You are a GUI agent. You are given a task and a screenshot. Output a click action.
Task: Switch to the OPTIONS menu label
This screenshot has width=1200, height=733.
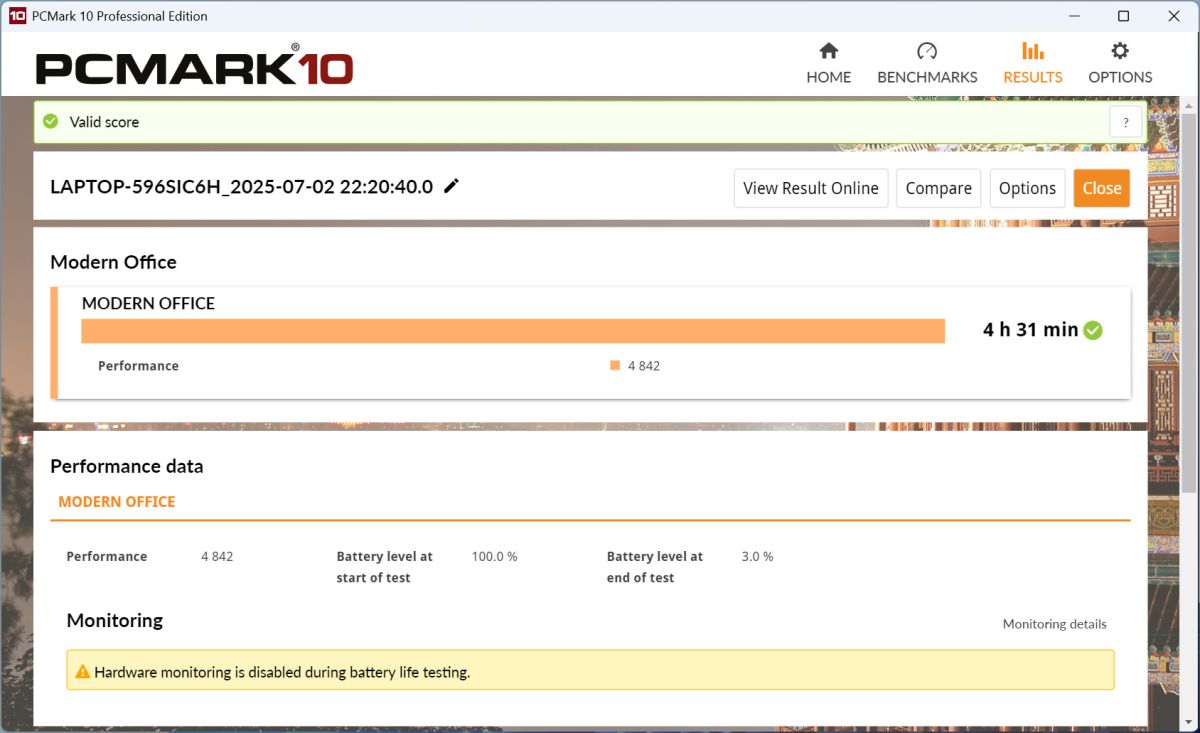pyautogui.click(x=1120, y=77)
